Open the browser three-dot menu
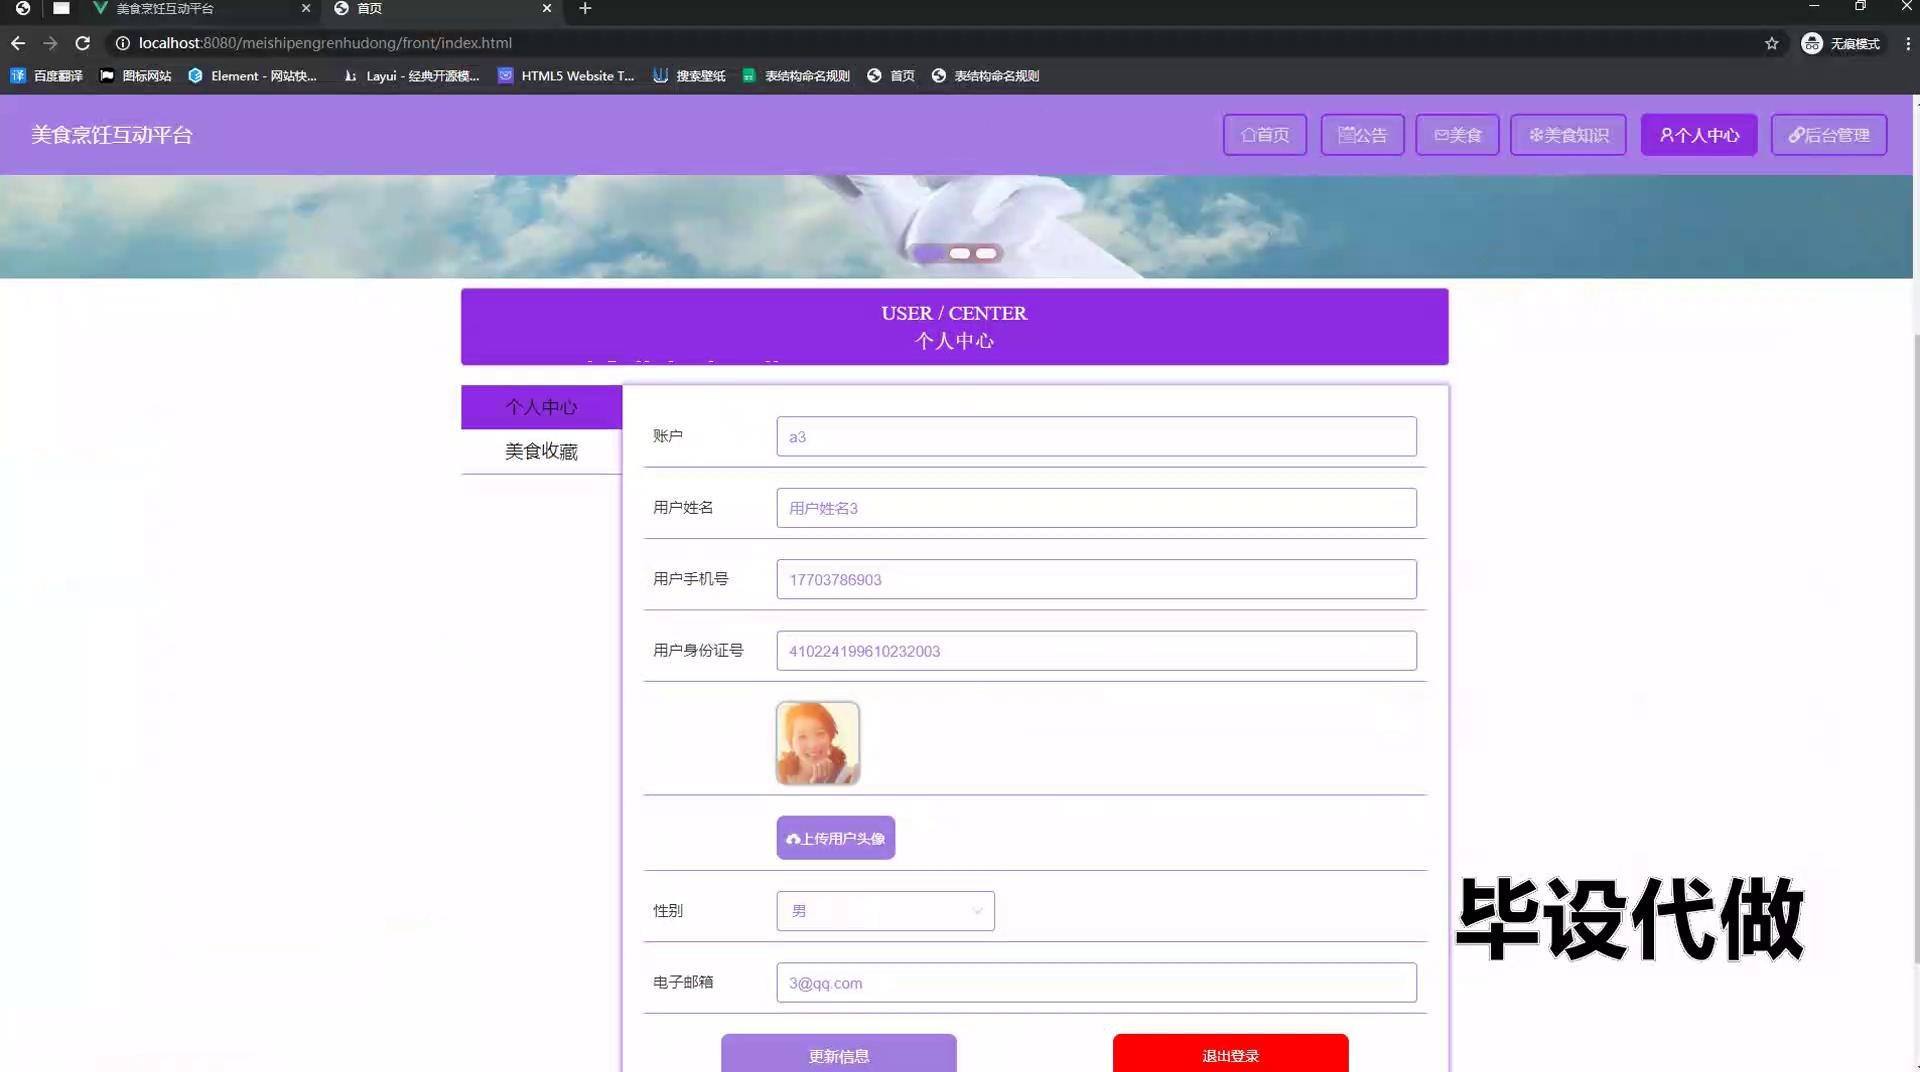The image size is (1920, 1072). [x=1907, y=43]
